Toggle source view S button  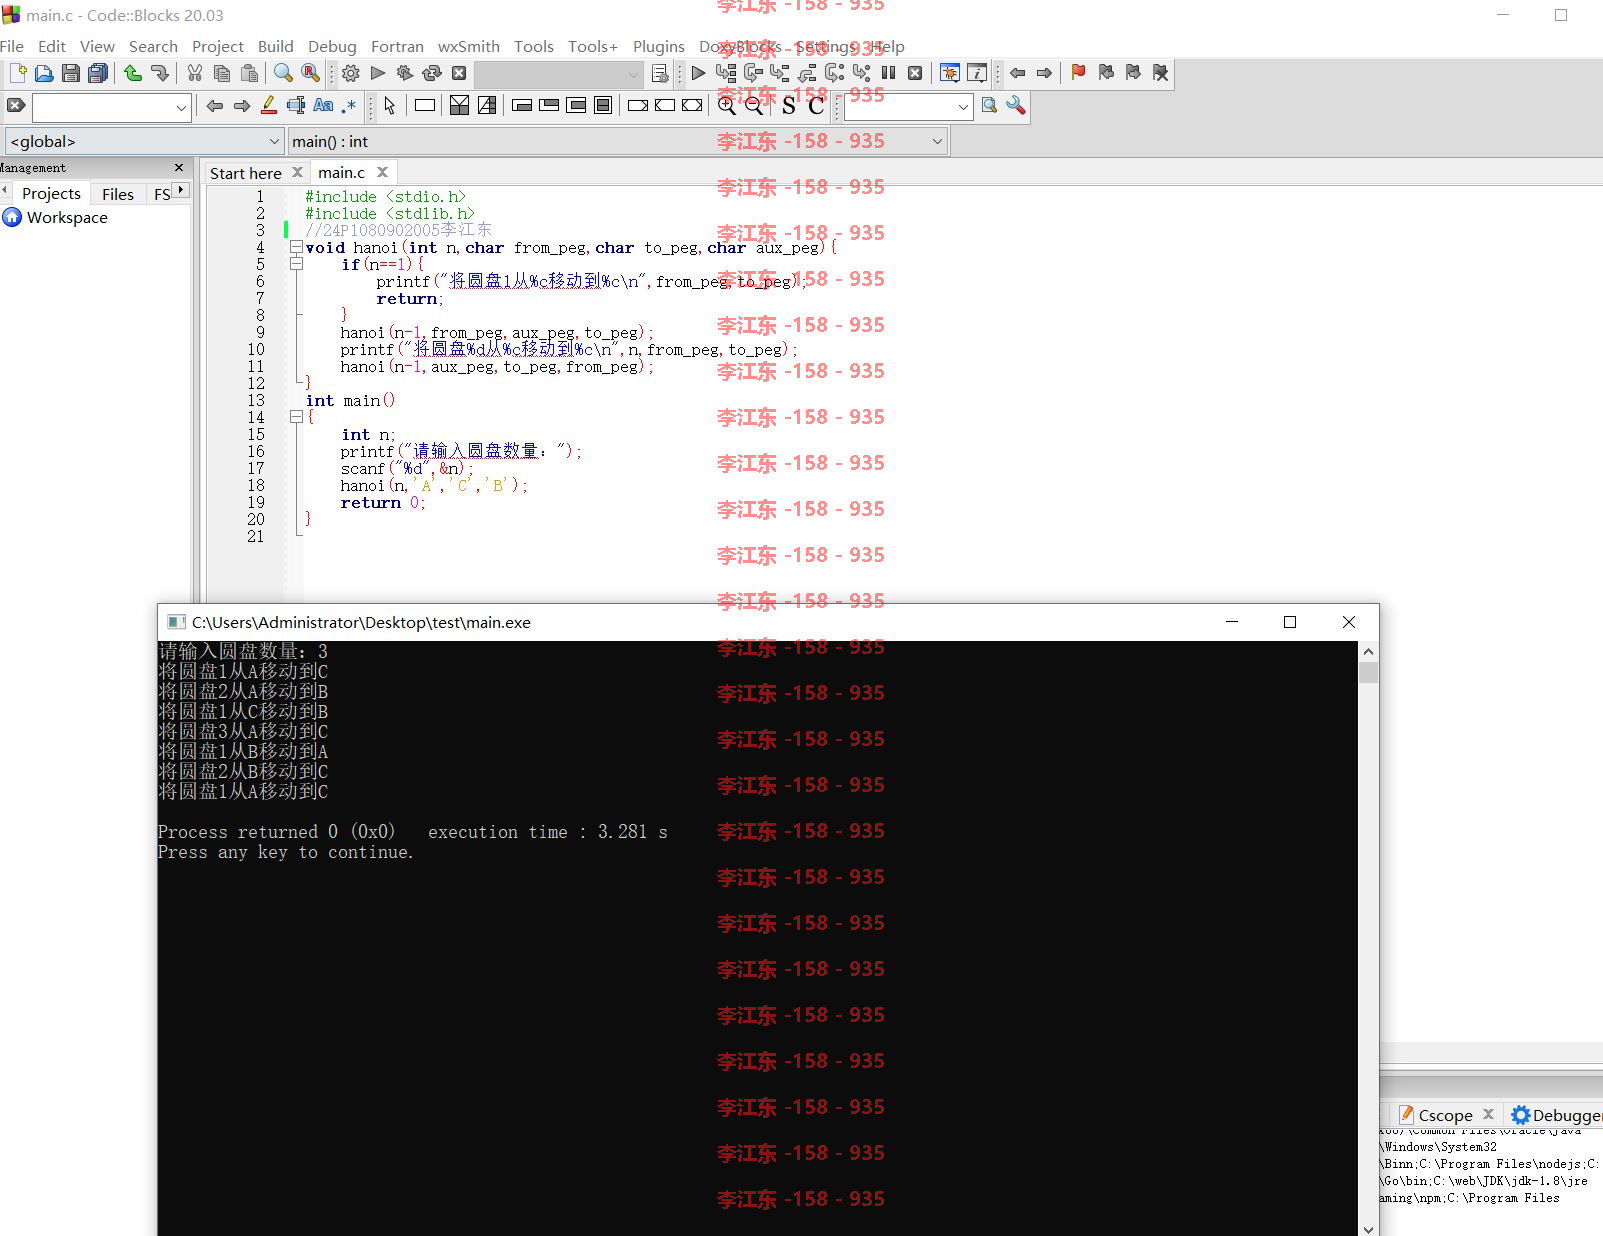789,106
